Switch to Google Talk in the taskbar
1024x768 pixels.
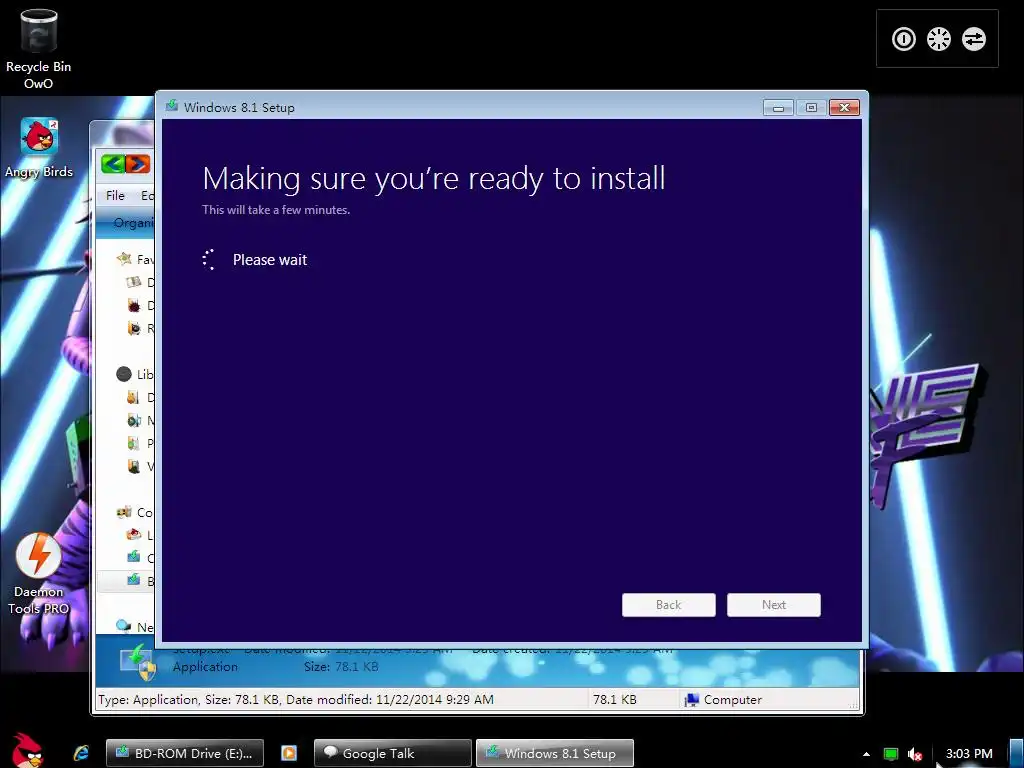392,753
